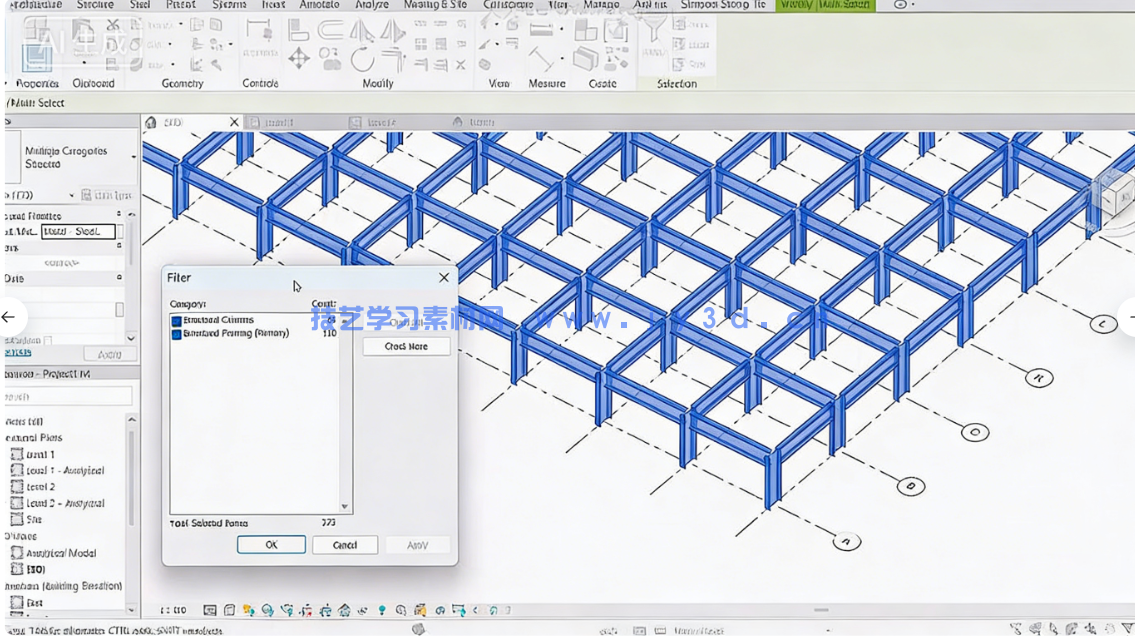Open the Multiple Categories type selector dropdown
Viewport: 1135px width, 636px height.
[x=133, y=157]
